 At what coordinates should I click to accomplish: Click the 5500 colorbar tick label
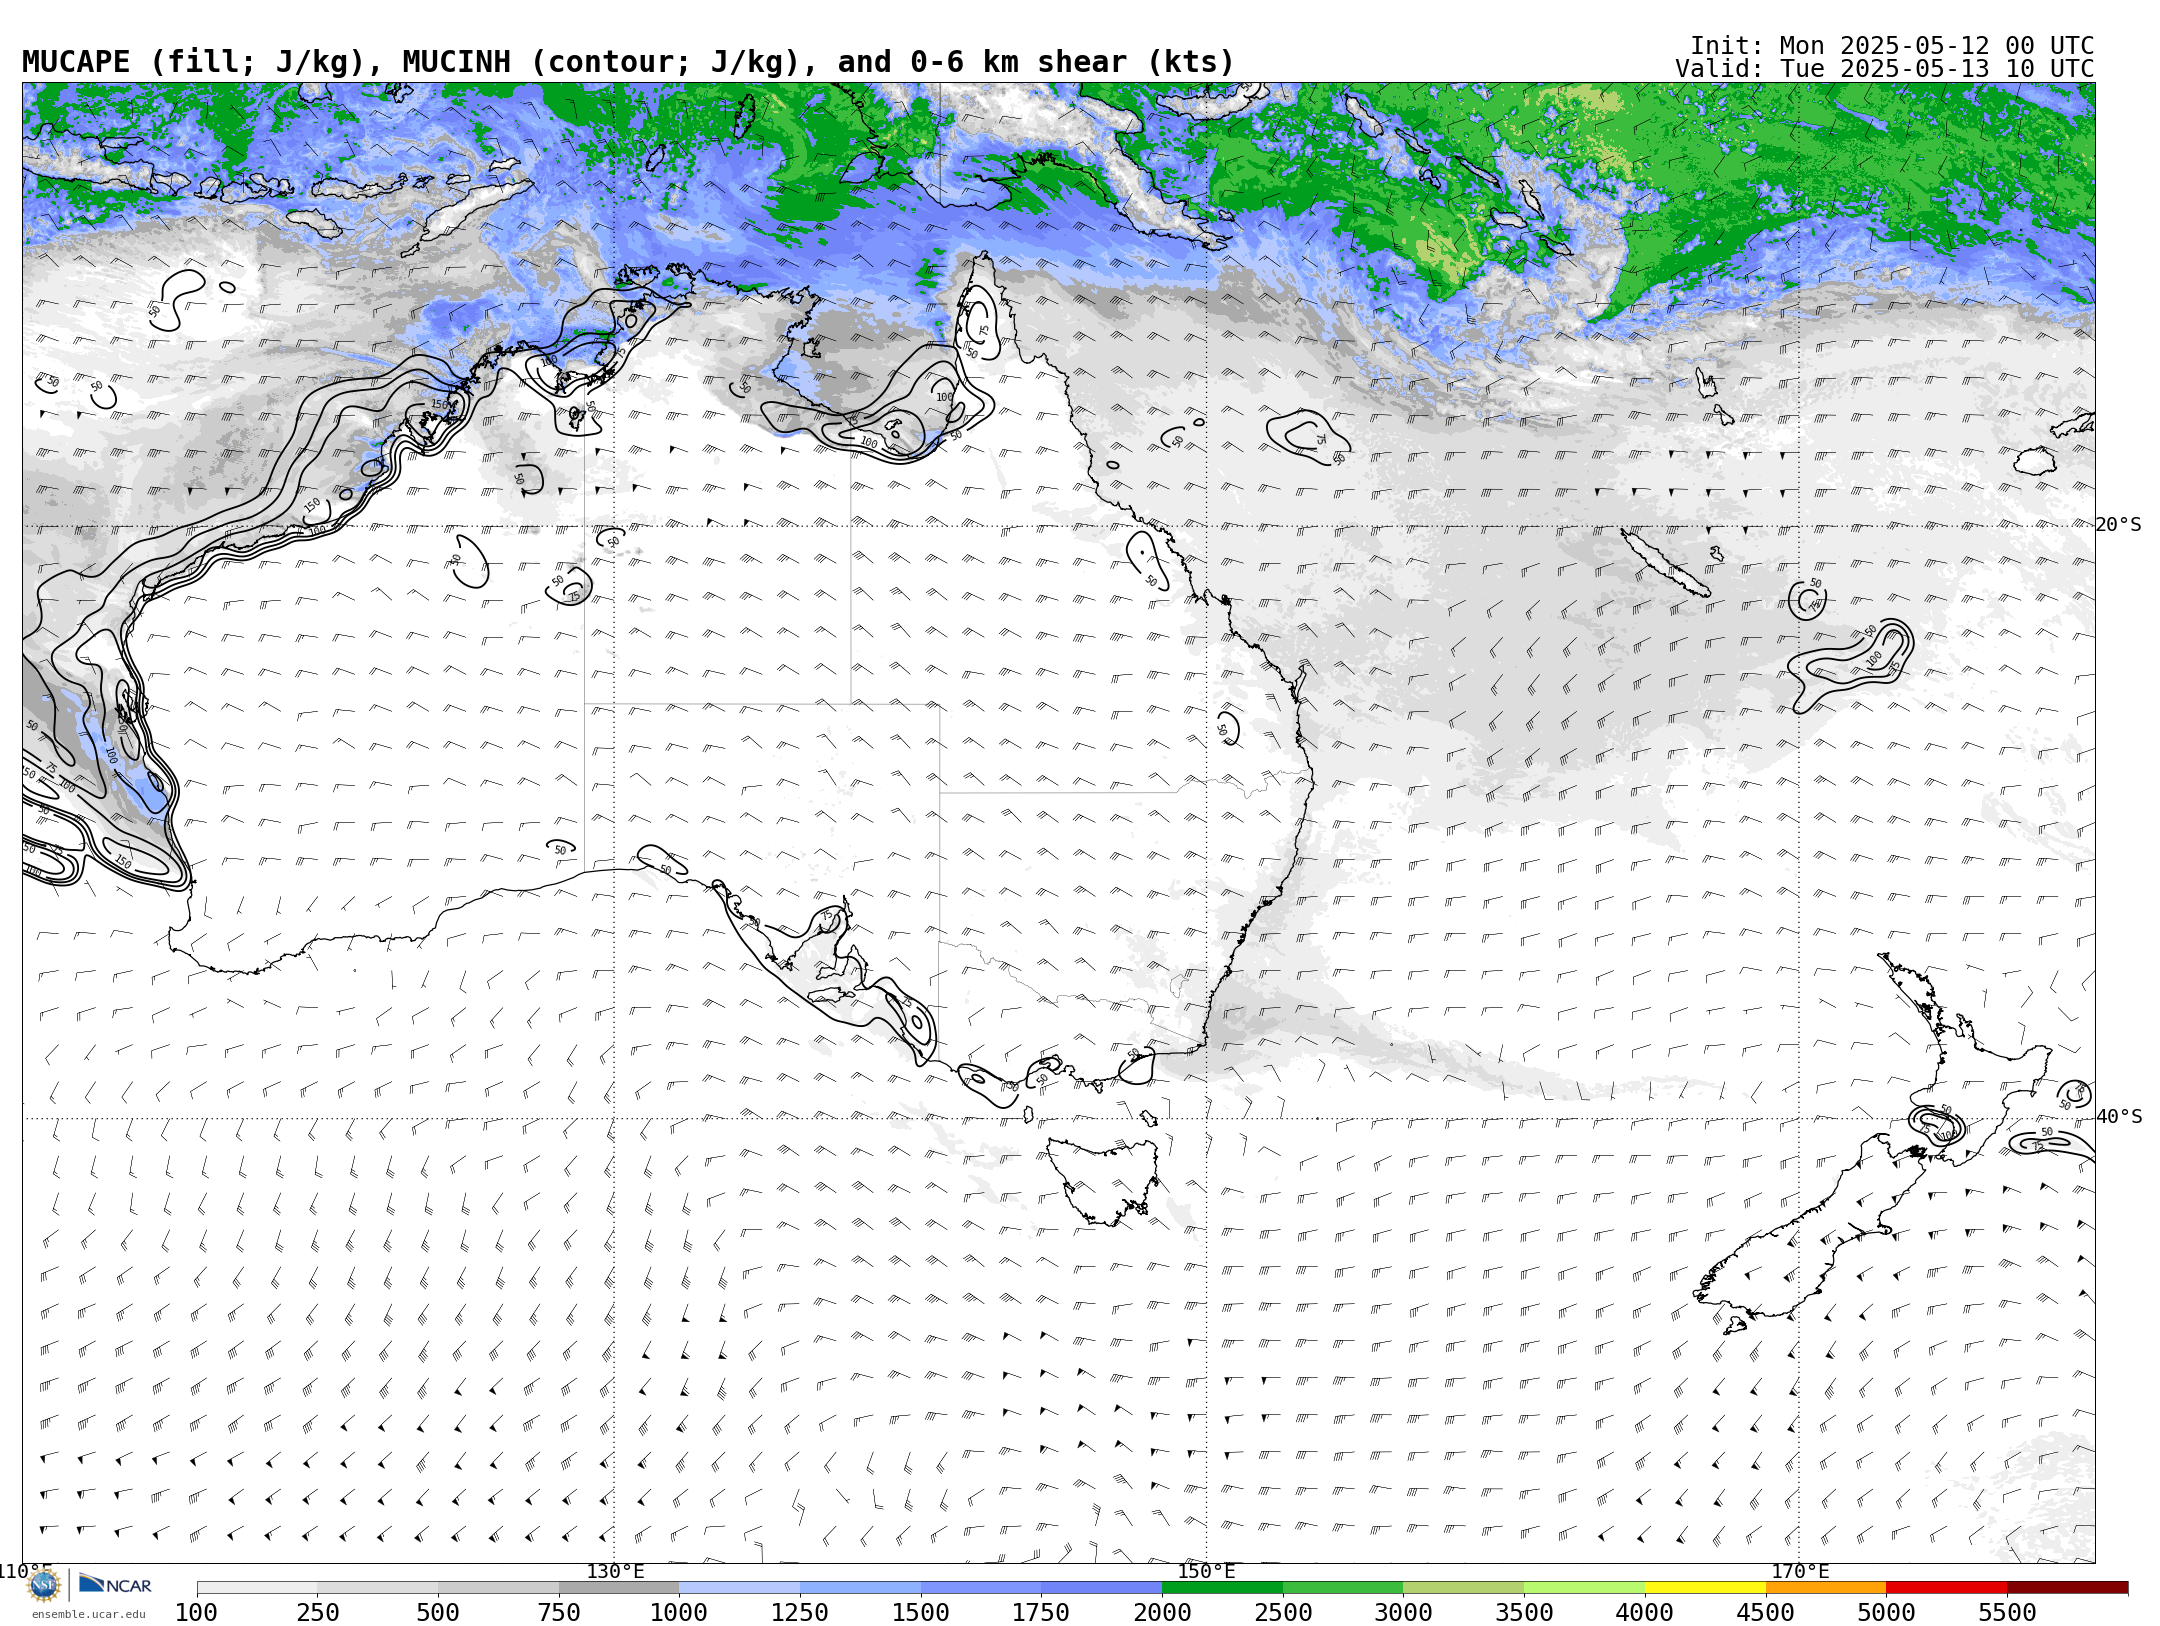coord(2007,1612)
